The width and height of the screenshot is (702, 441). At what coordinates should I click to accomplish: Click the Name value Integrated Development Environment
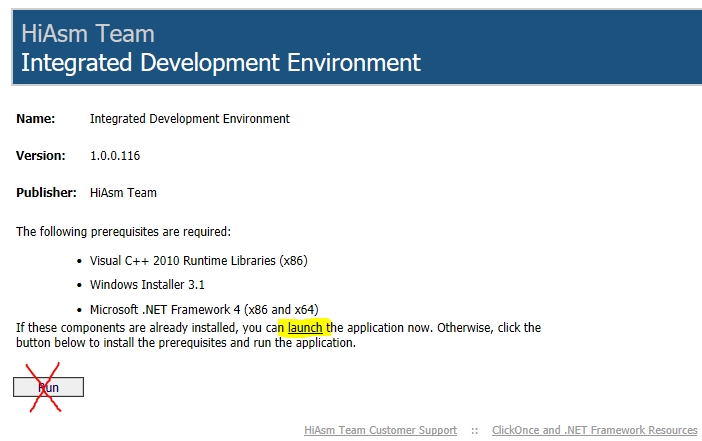coord(190,119)
